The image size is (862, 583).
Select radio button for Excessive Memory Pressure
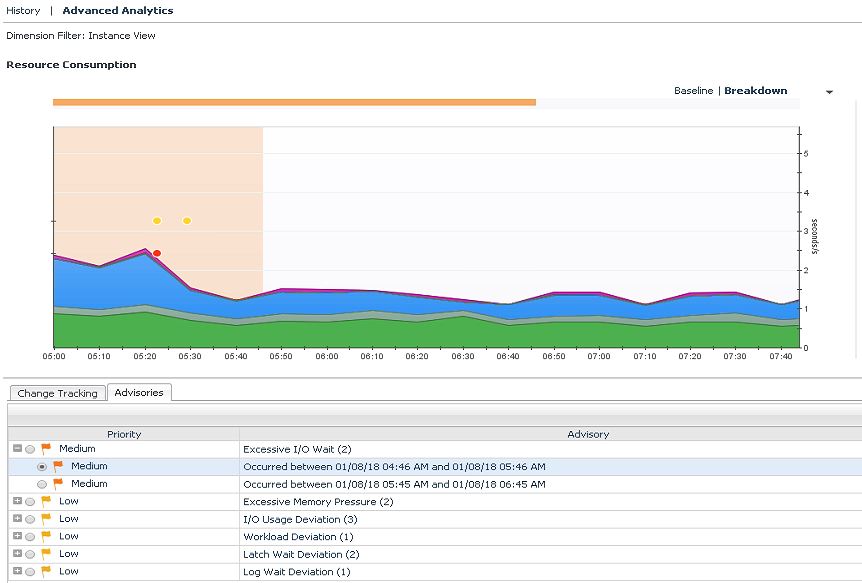[30, 502]
